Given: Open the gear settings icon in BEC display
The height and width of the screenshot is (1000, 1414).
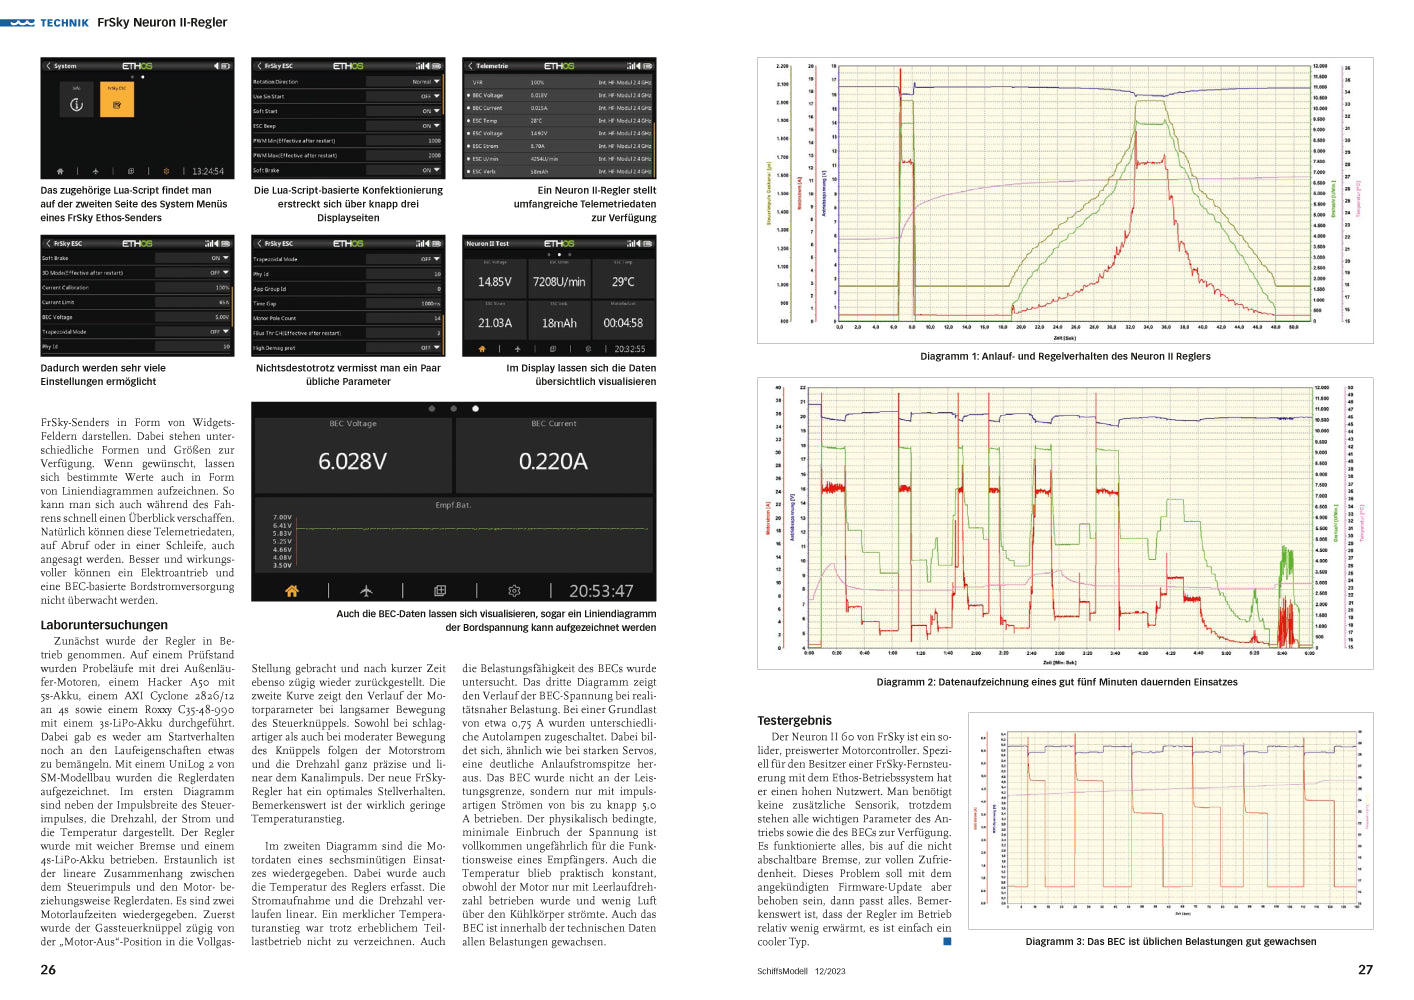Looking at the screenshot, I should pos(514,591).
